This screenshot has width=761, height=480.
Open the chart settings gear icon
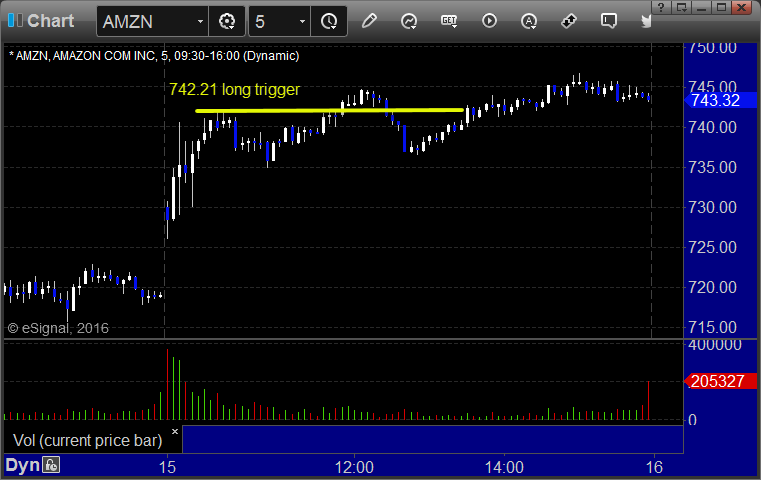[x=227, y=21]
